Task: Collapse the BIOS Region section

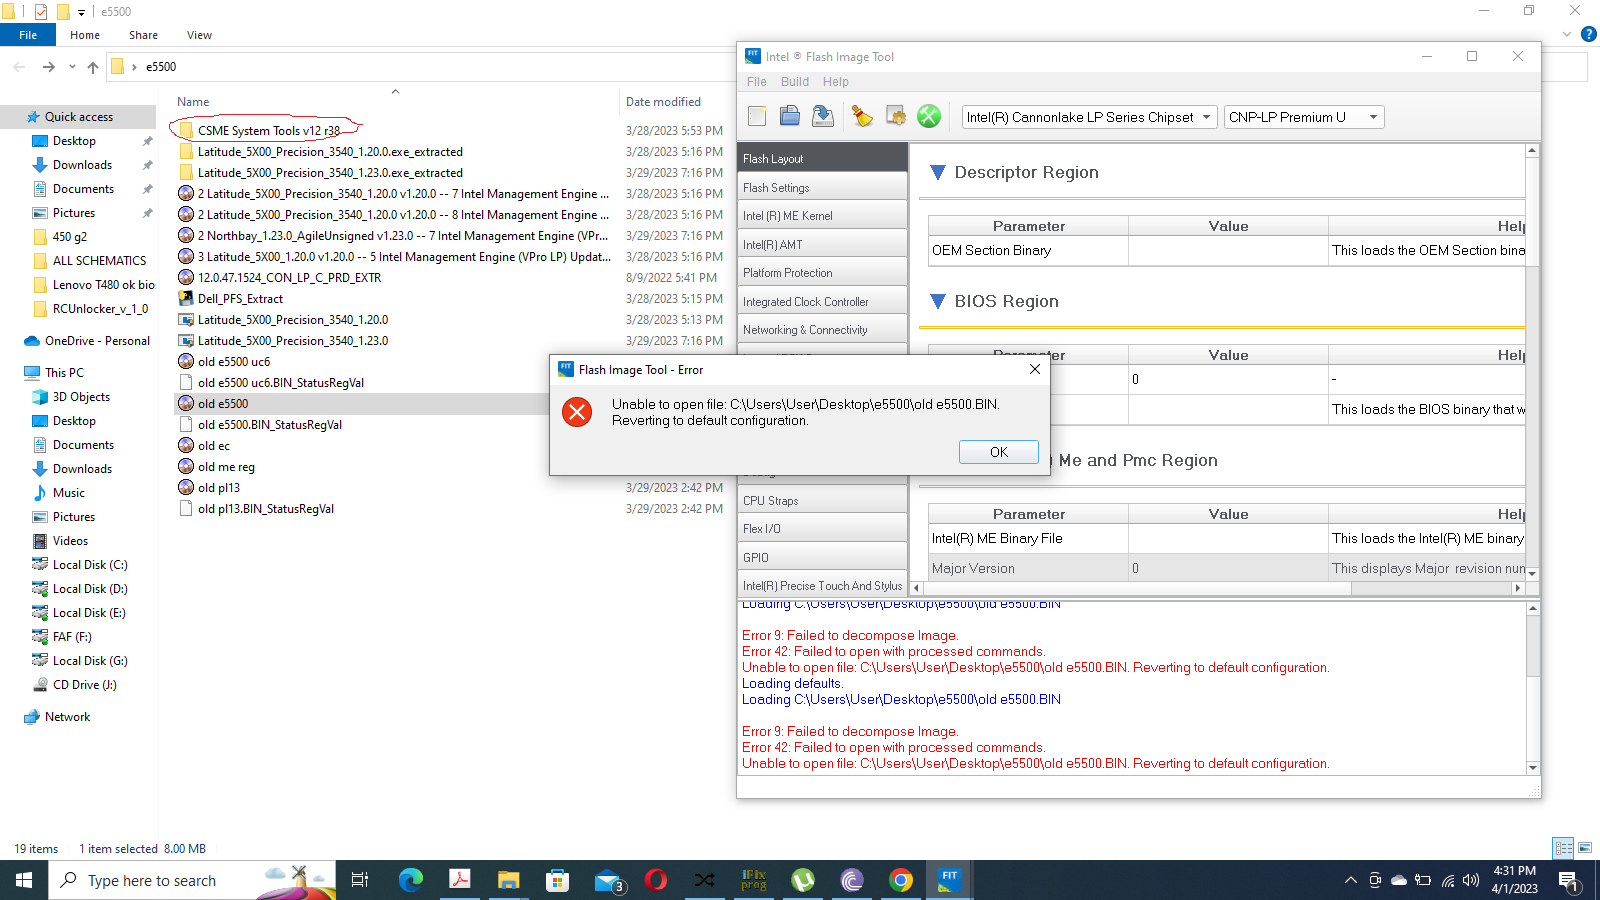Action: [x=938, y=301]
